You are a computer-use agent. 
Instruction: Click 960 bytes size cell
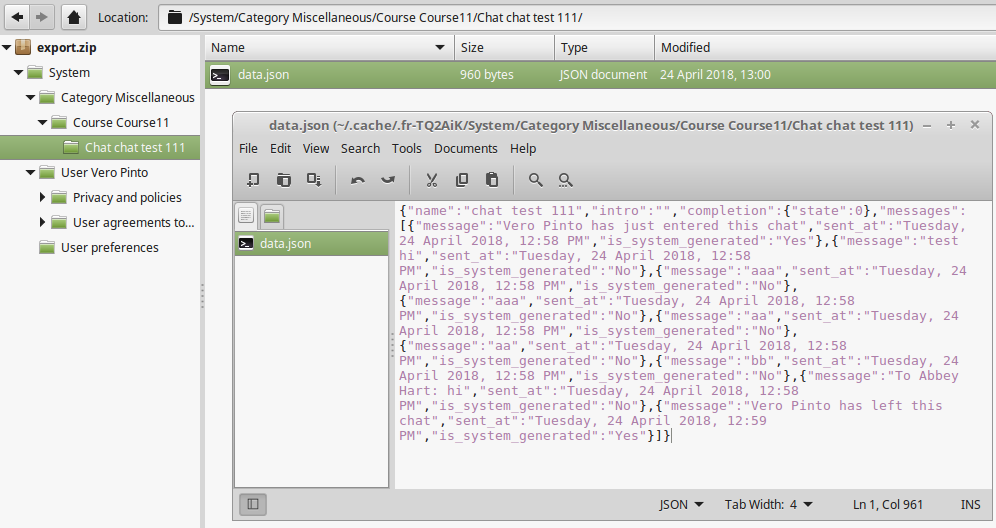(x=487, y=74)
